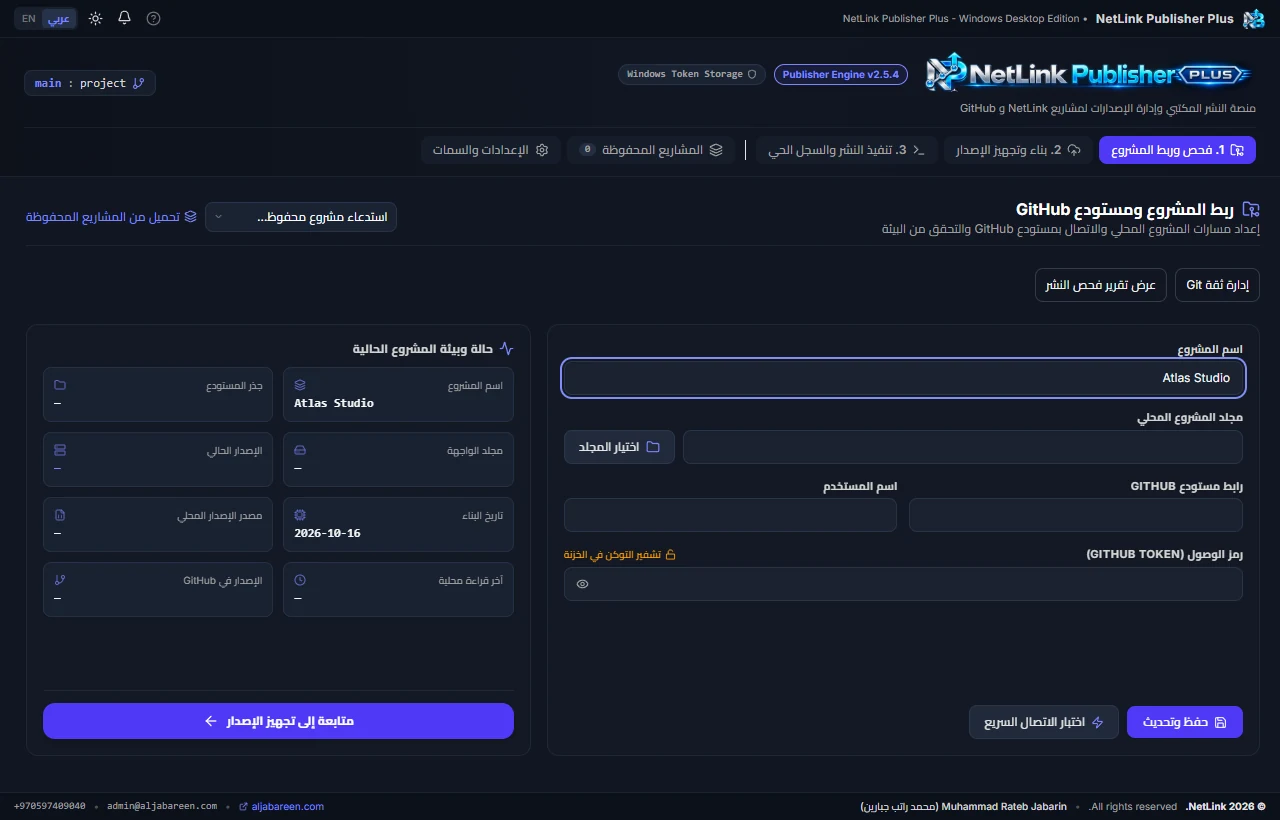Click the file icon in the مصدر الإصدار المحلي card
This screenshot has height=820, width=1280.
pyautogui.click(x=59, y=515)
